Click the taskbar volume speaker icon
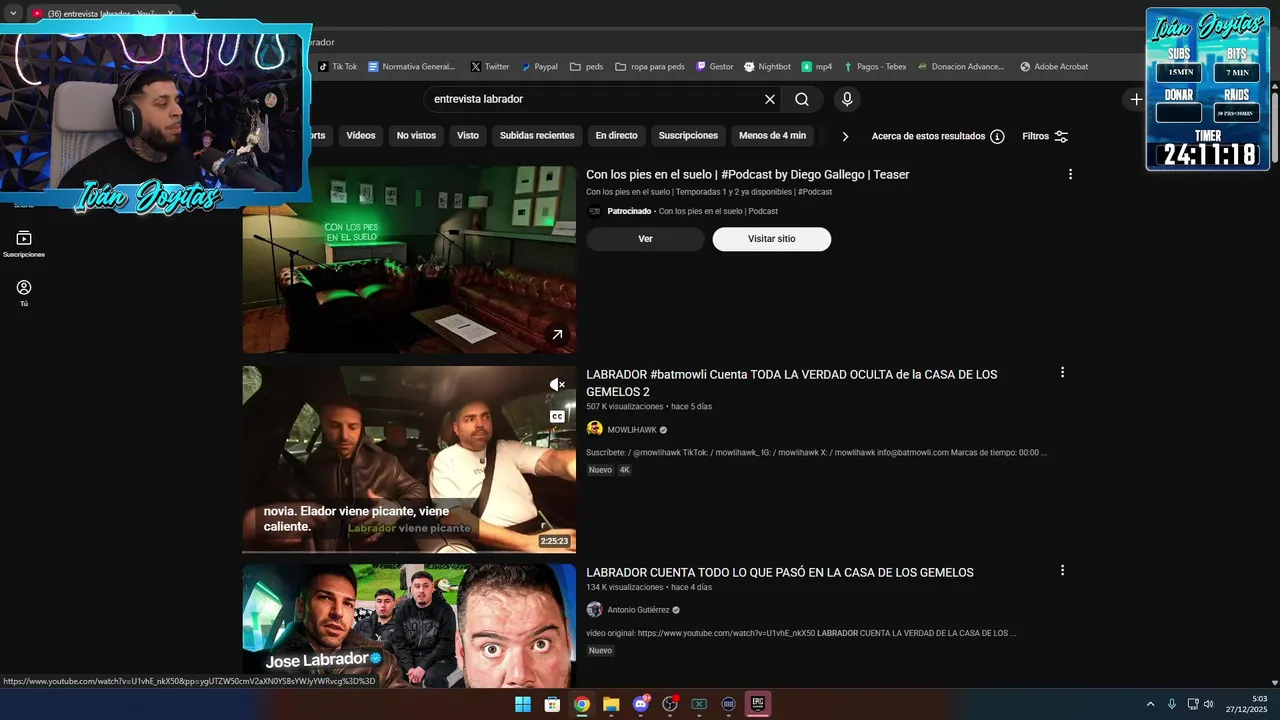 pos(1209,704)
